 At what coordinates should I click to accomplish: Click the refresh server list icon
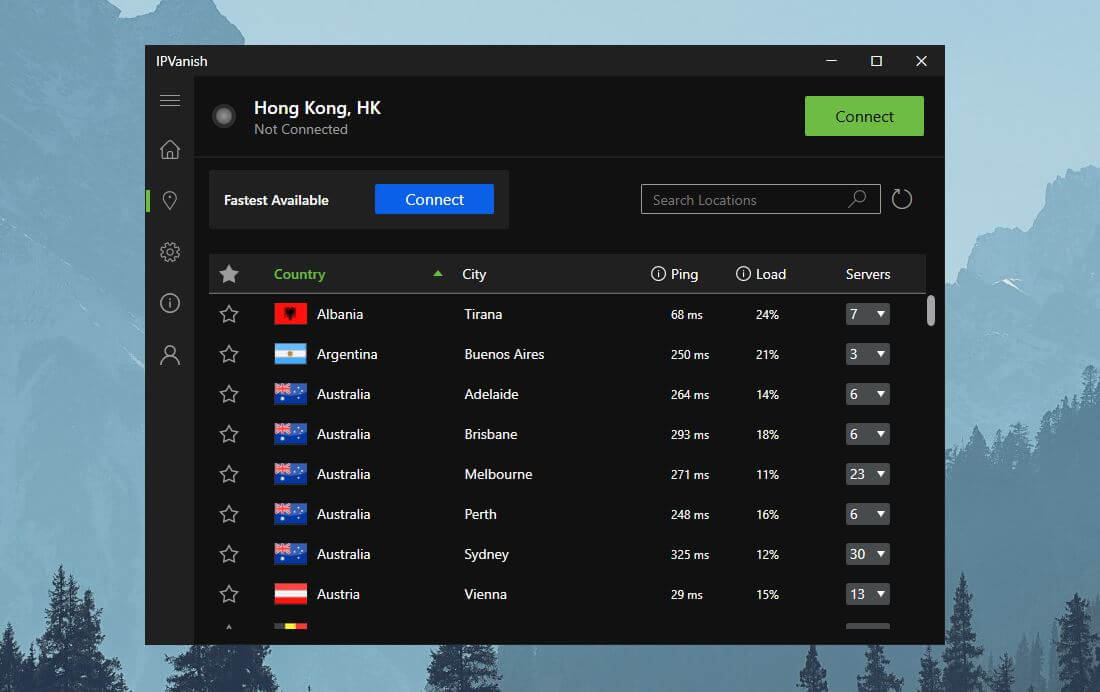pos(901,199)
